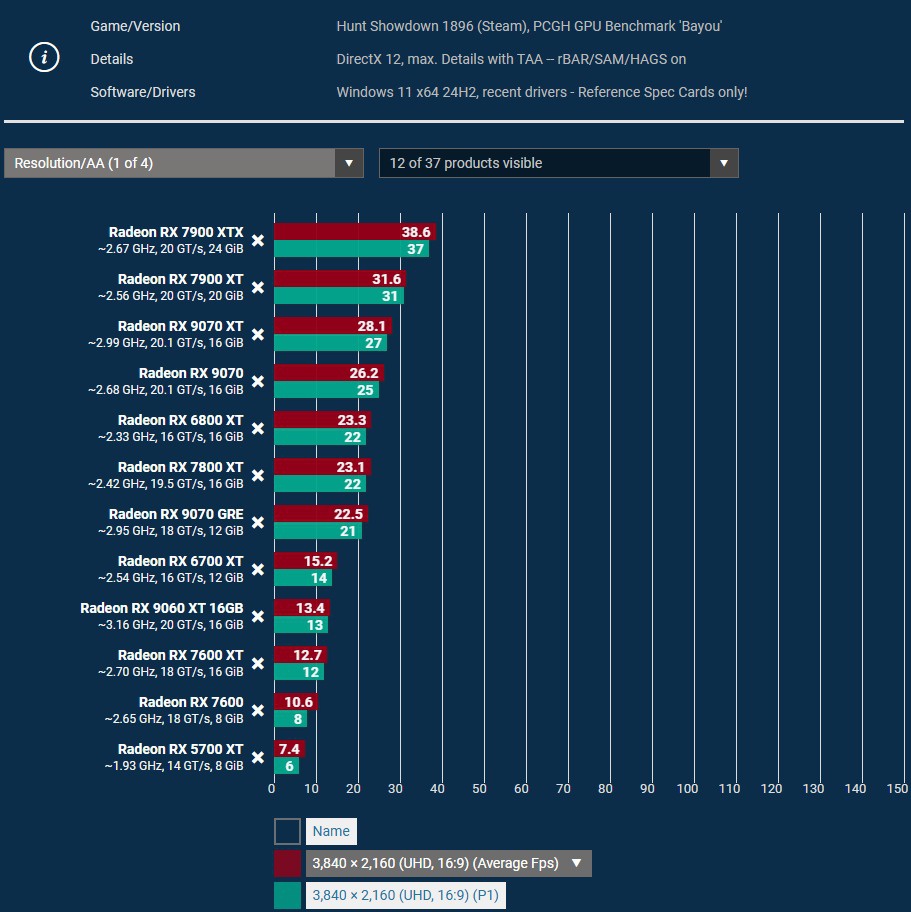Click the 7.4 average fps bar
Image resolution: width=911 pixels, height=912 pixels.
click(289, 749)
